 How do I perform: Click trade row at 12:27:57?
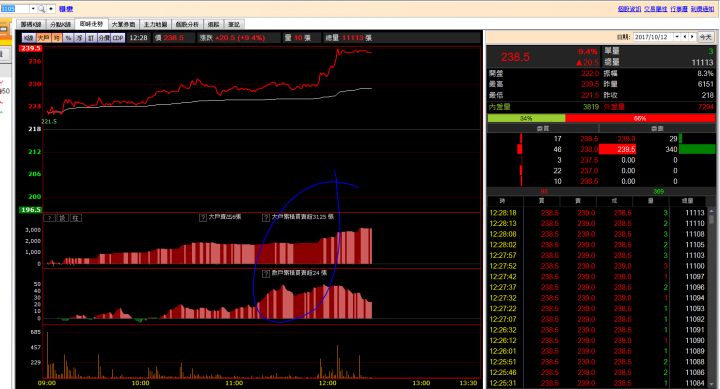click(x=597, y=255)
